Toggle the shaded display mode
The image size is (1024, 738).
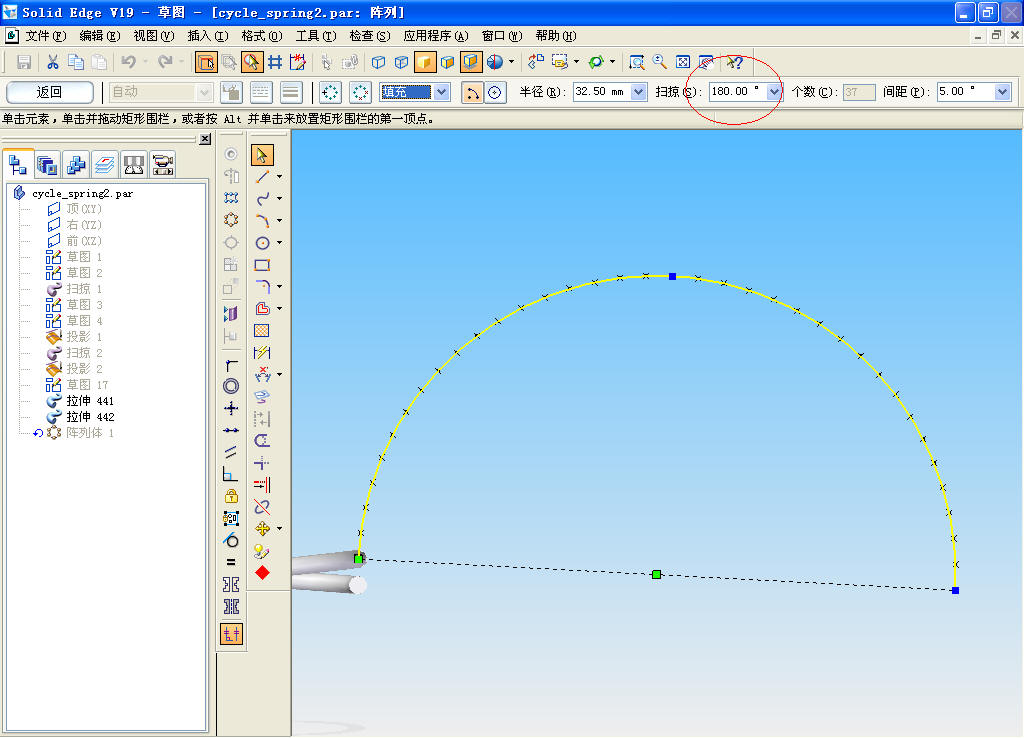(x=424, y=62)
